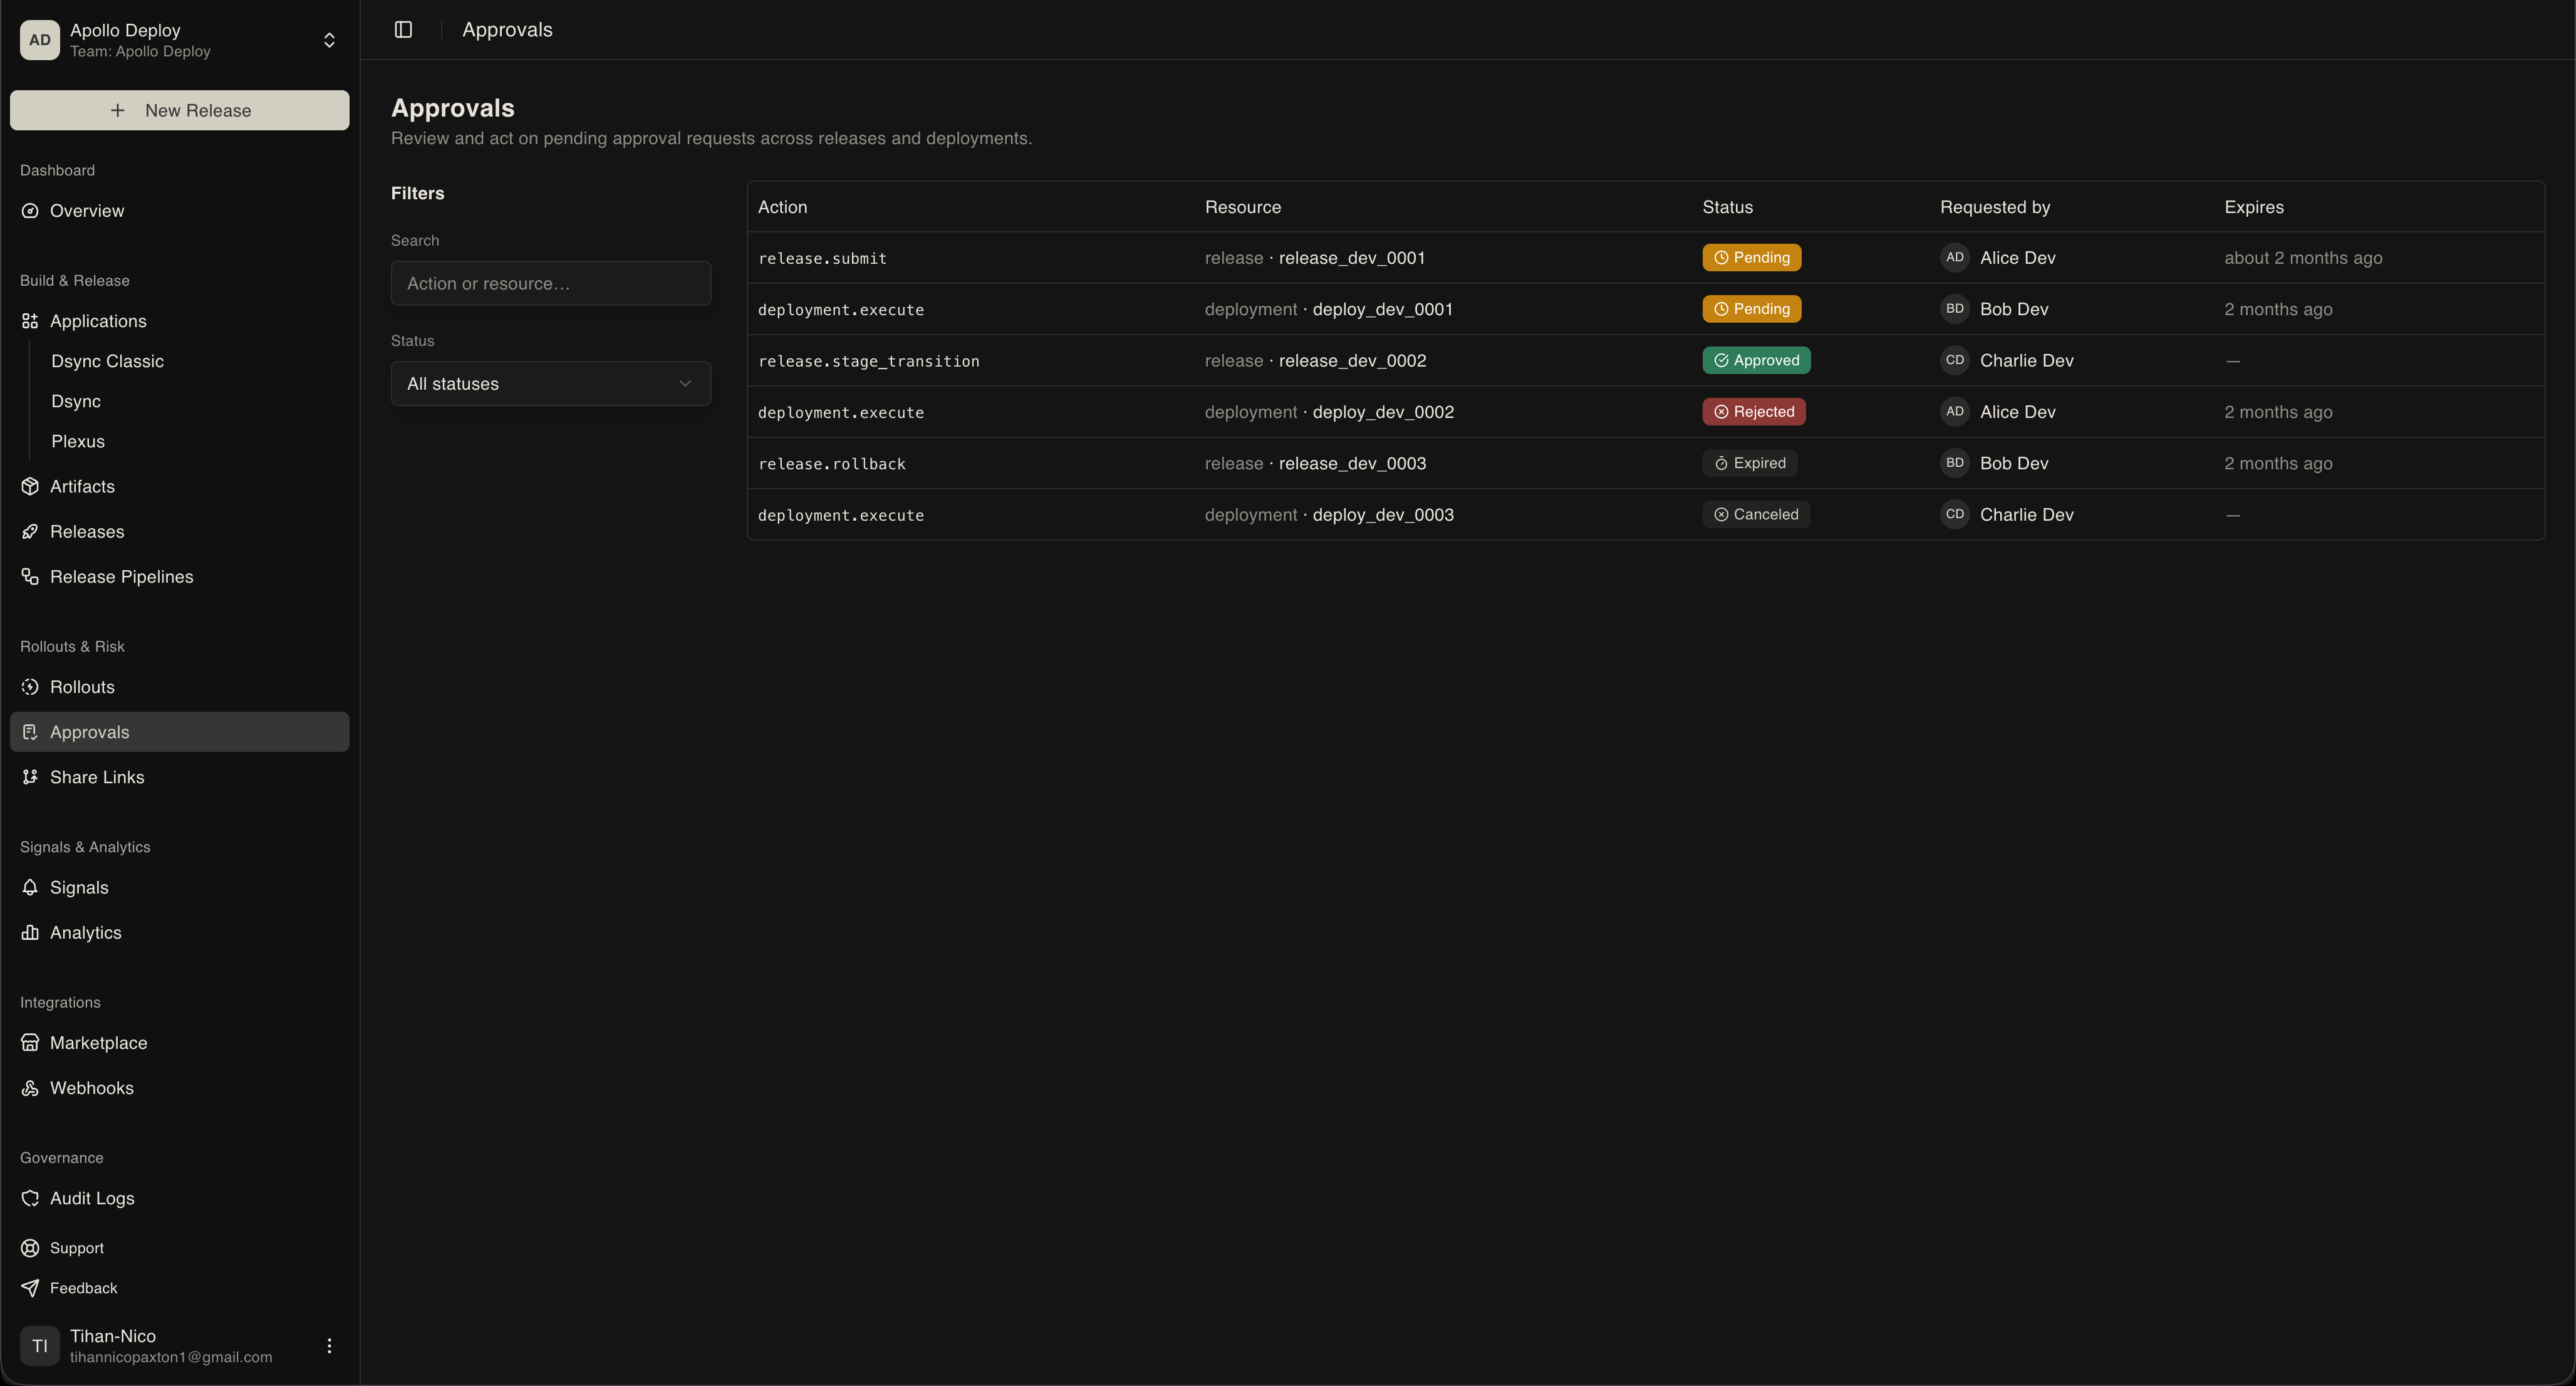Click the Marketplace store icon
Screen dimensions: 2576x1386
[x=30, y=1043]
